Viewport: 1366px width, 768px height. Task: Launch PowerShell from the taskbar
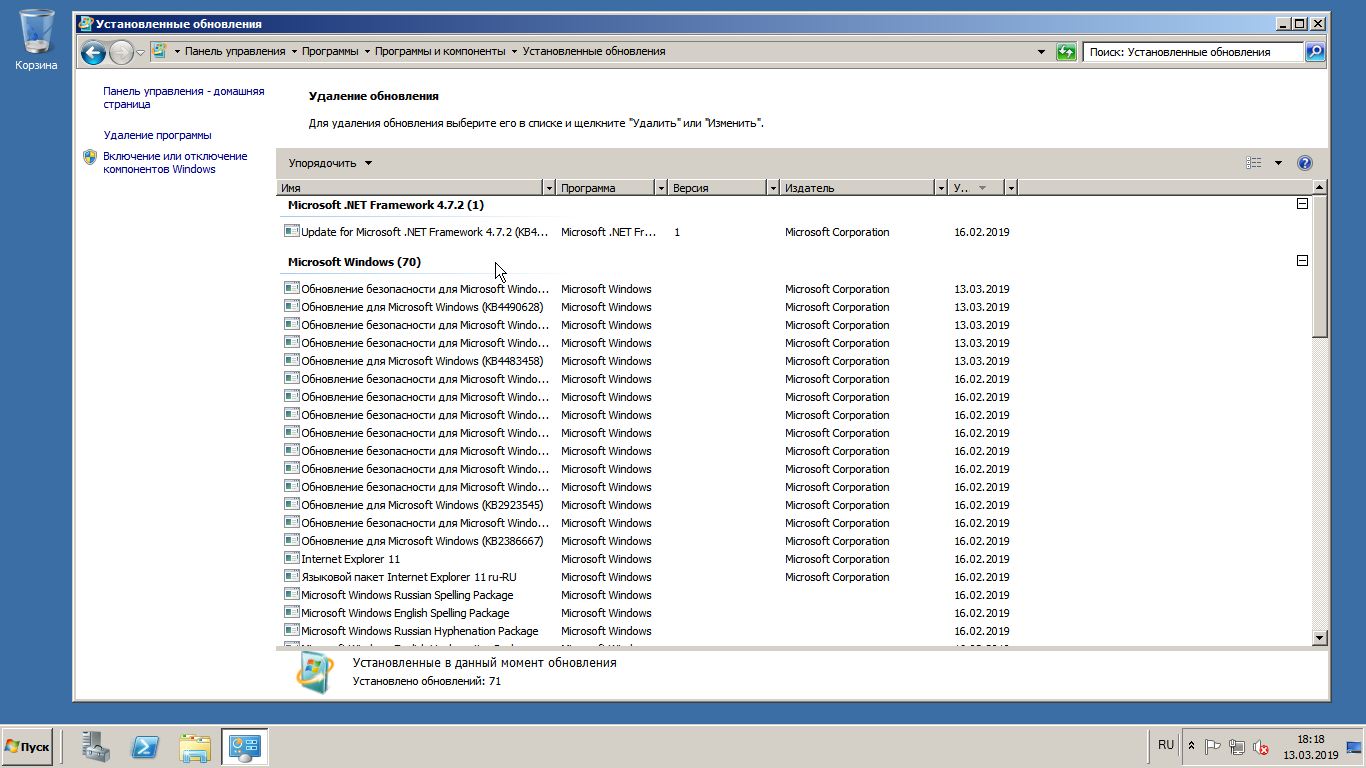click(146, 747)
